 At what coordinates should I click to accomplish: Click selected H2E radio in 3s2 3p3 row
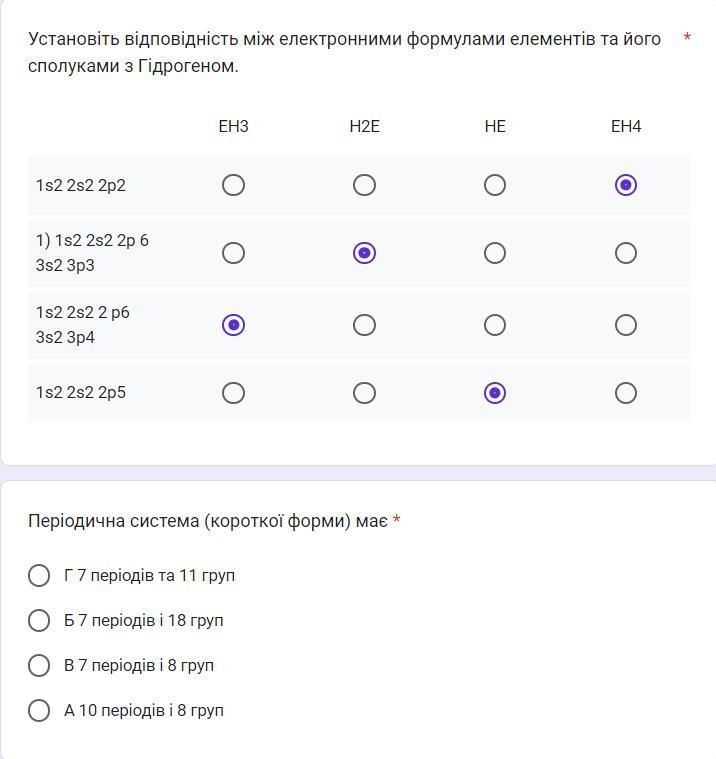364,253
